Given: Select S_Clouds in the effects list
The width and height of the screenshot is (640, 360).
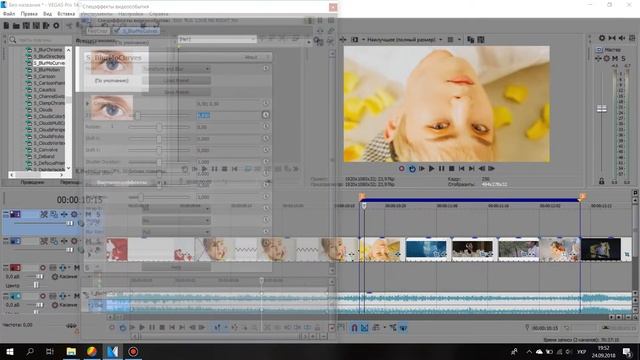Looking at the screenshot, I should pos(43,110).
